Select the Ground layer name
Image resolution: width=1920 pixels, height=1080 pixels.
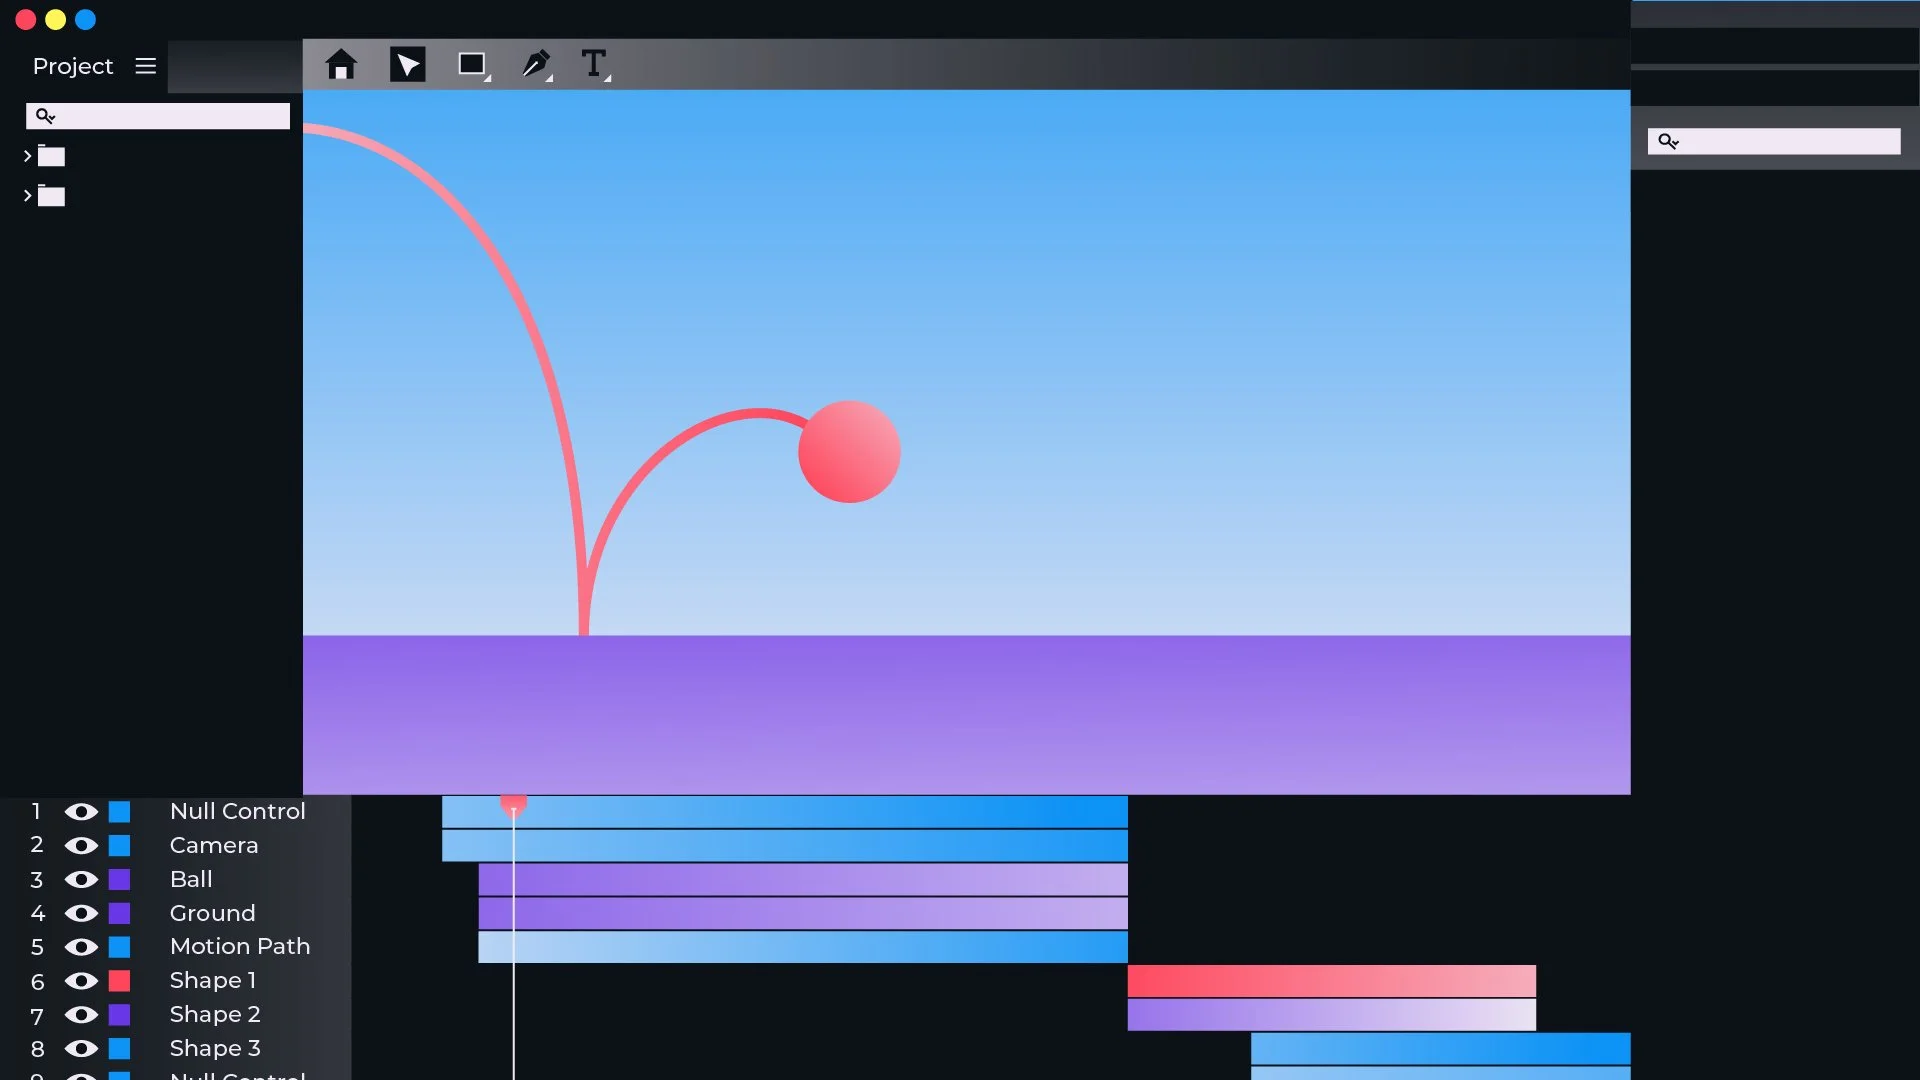point(213,913)
